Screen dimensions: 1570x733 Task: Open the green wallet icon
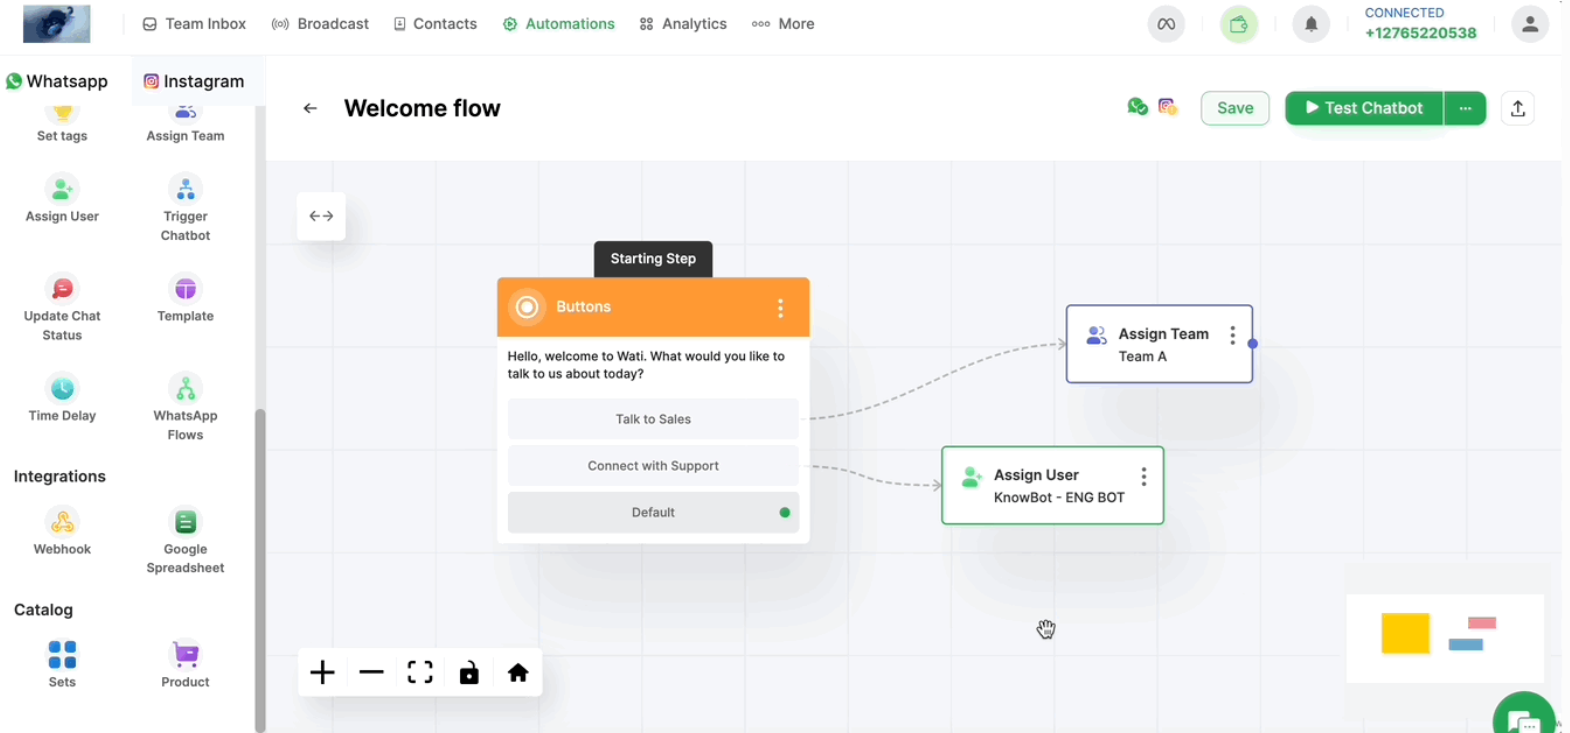coord(1239,24)
